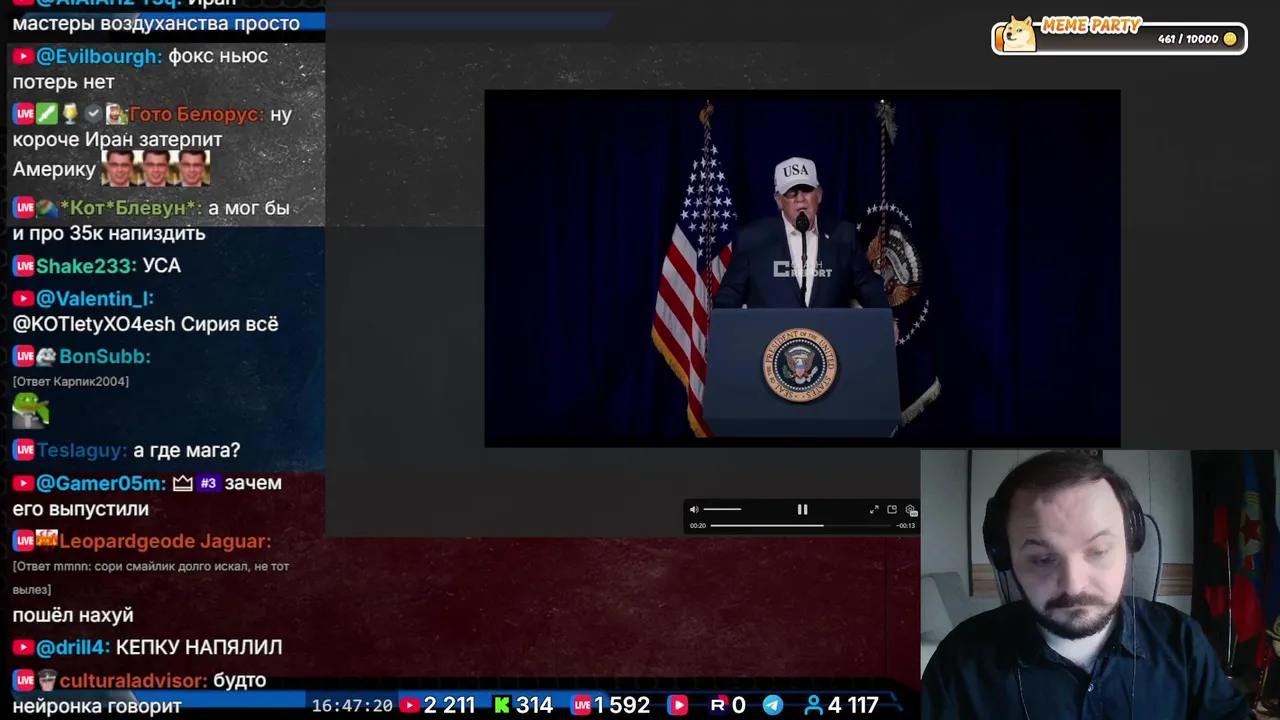Click the Kick viewer count icon
1280x720 pixels.
pos(502,705)
